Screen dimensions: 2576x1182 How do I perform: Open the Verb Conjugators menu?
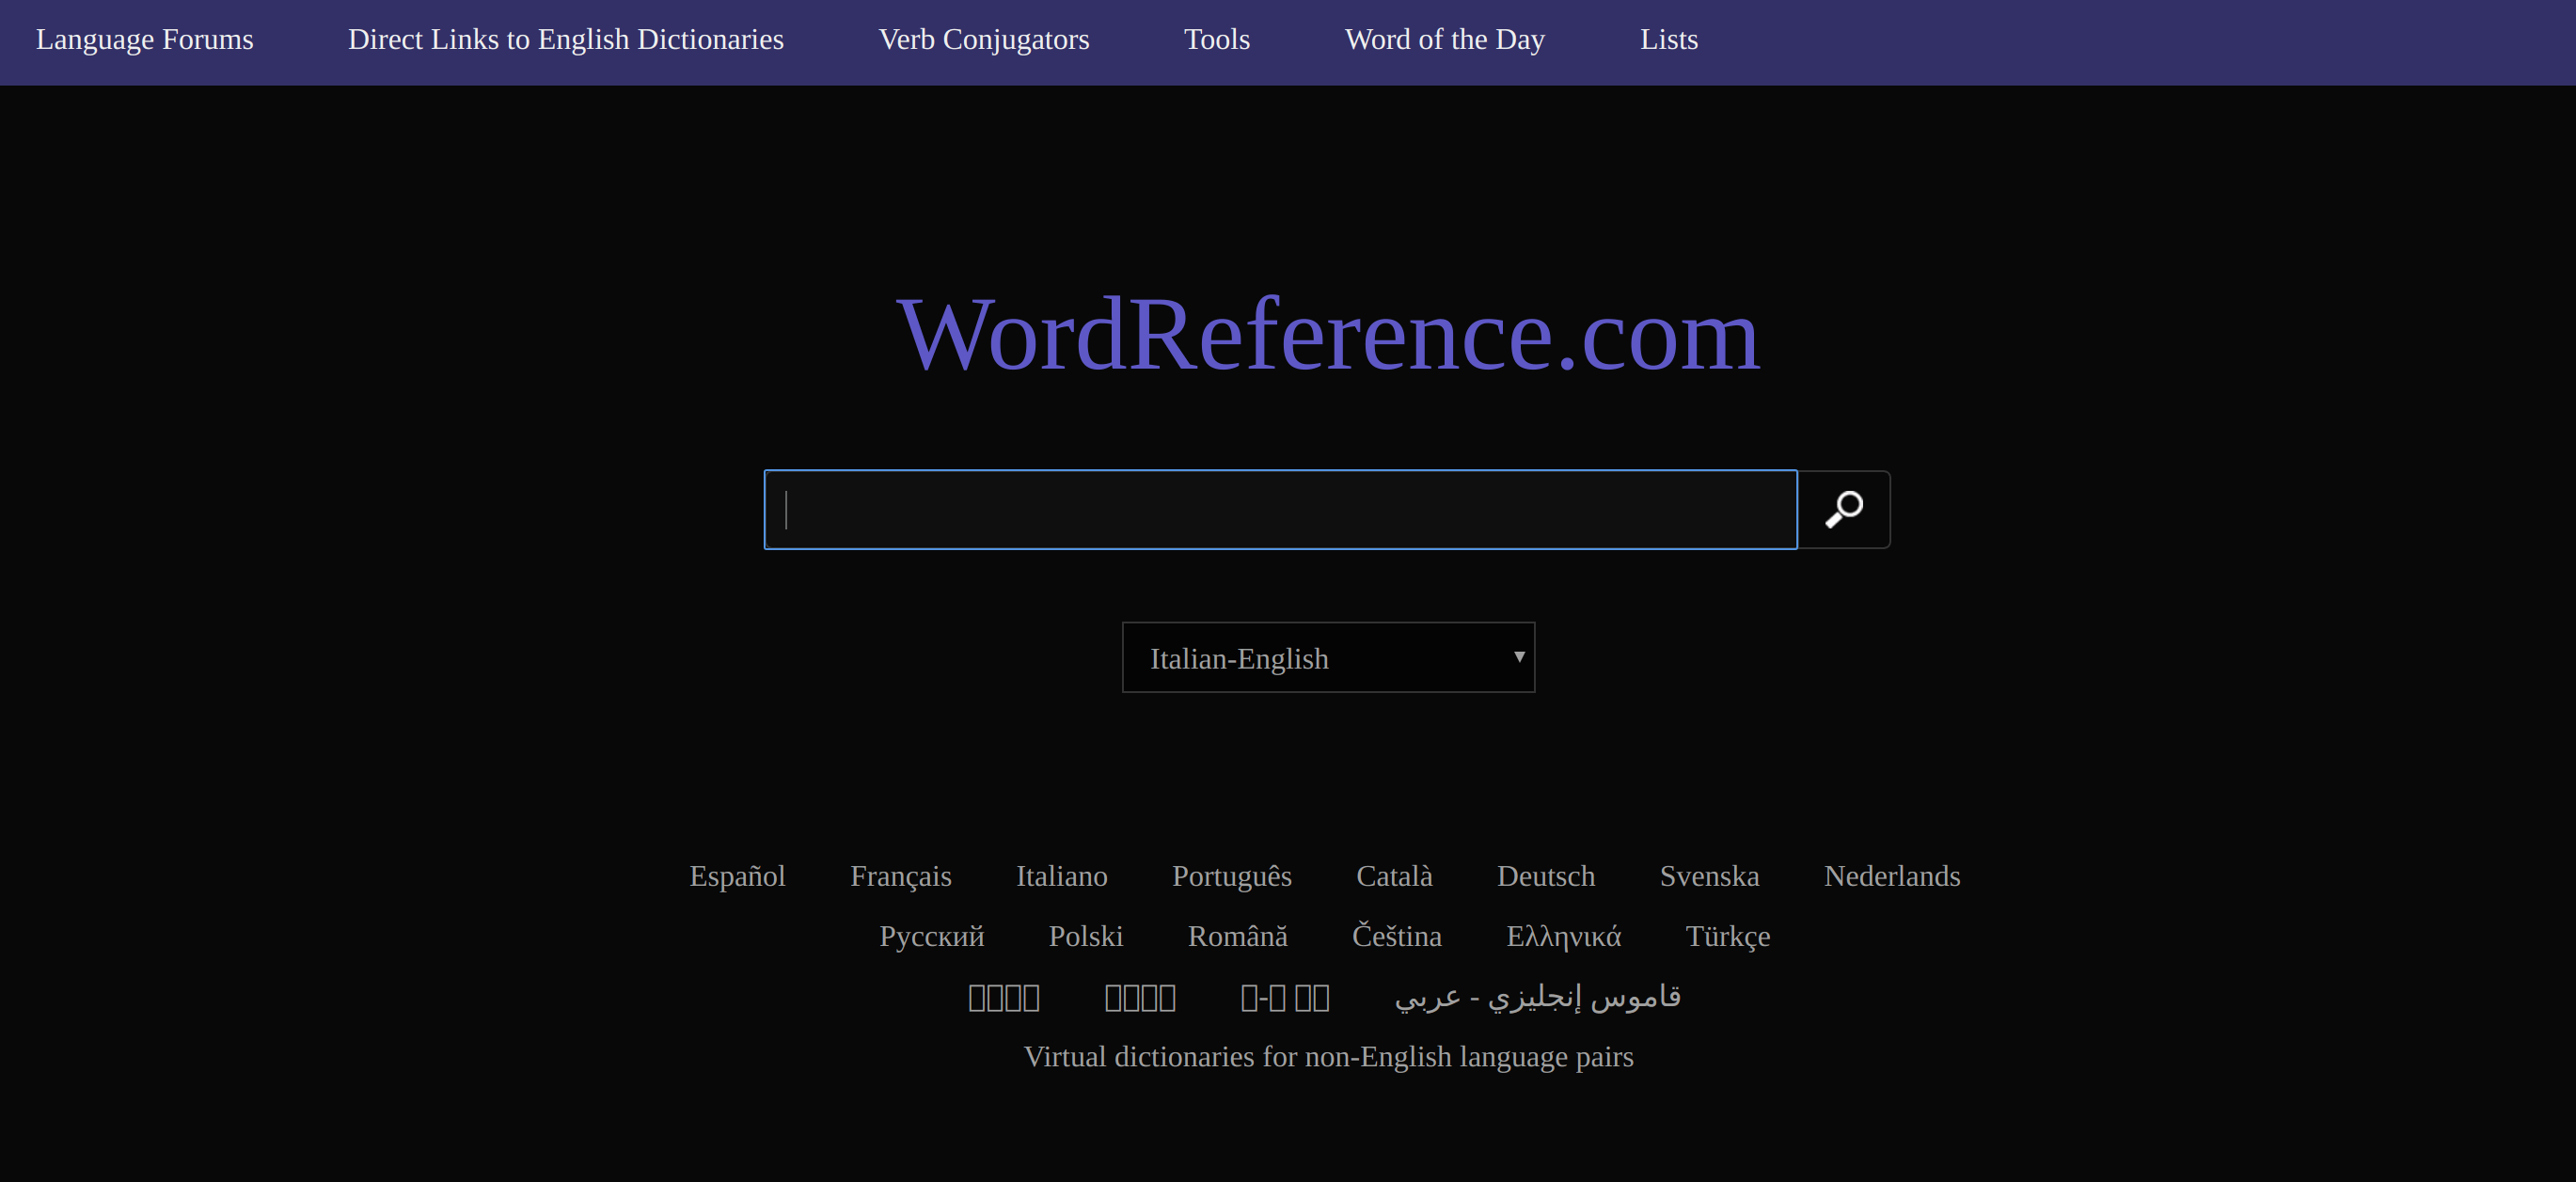(984, 40)
